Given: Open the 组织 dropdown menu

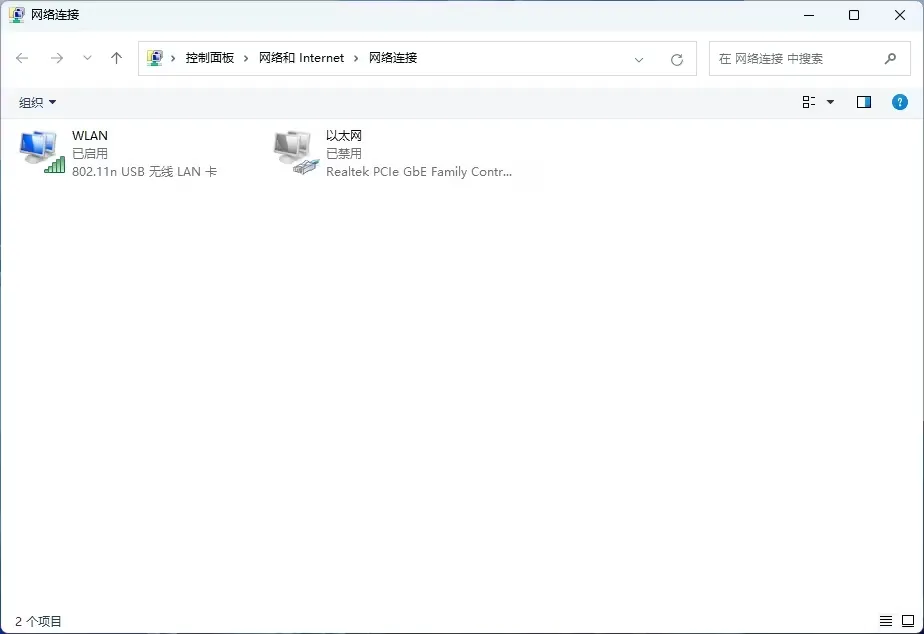Looking at the screenshot, I should click(35, 101).
